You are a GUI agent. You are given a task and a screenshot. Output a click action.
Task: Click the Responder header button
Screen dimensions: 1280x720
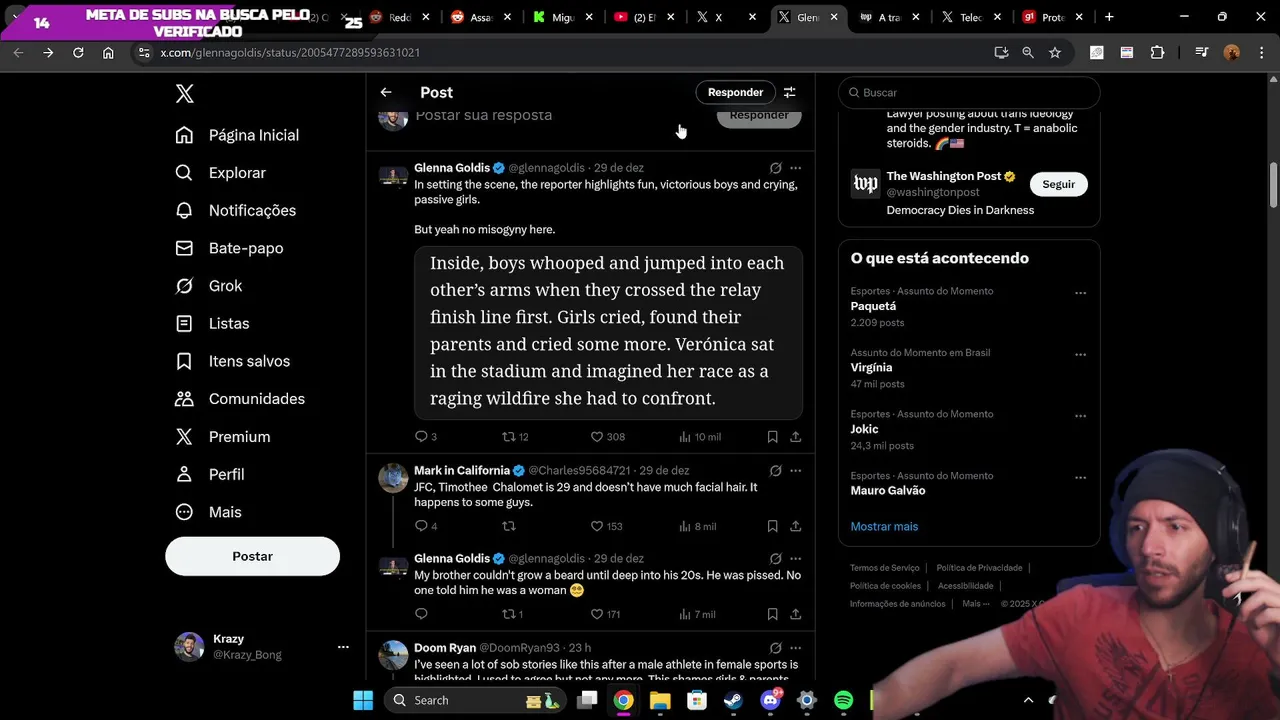click(x=735, y=92)
